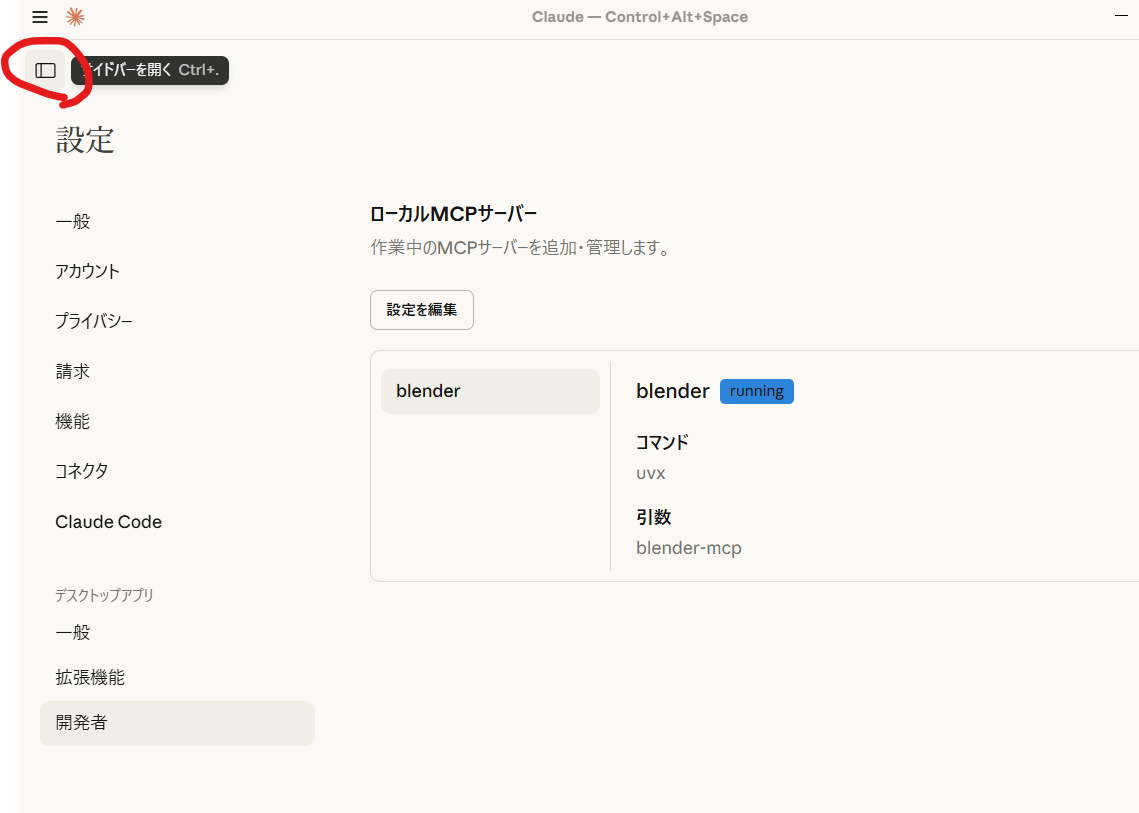The width and height of the screenshot is (1139, 813).
Task: Select the 開発者 settings item
Action: pyautogui.click(x=177, y=723)
